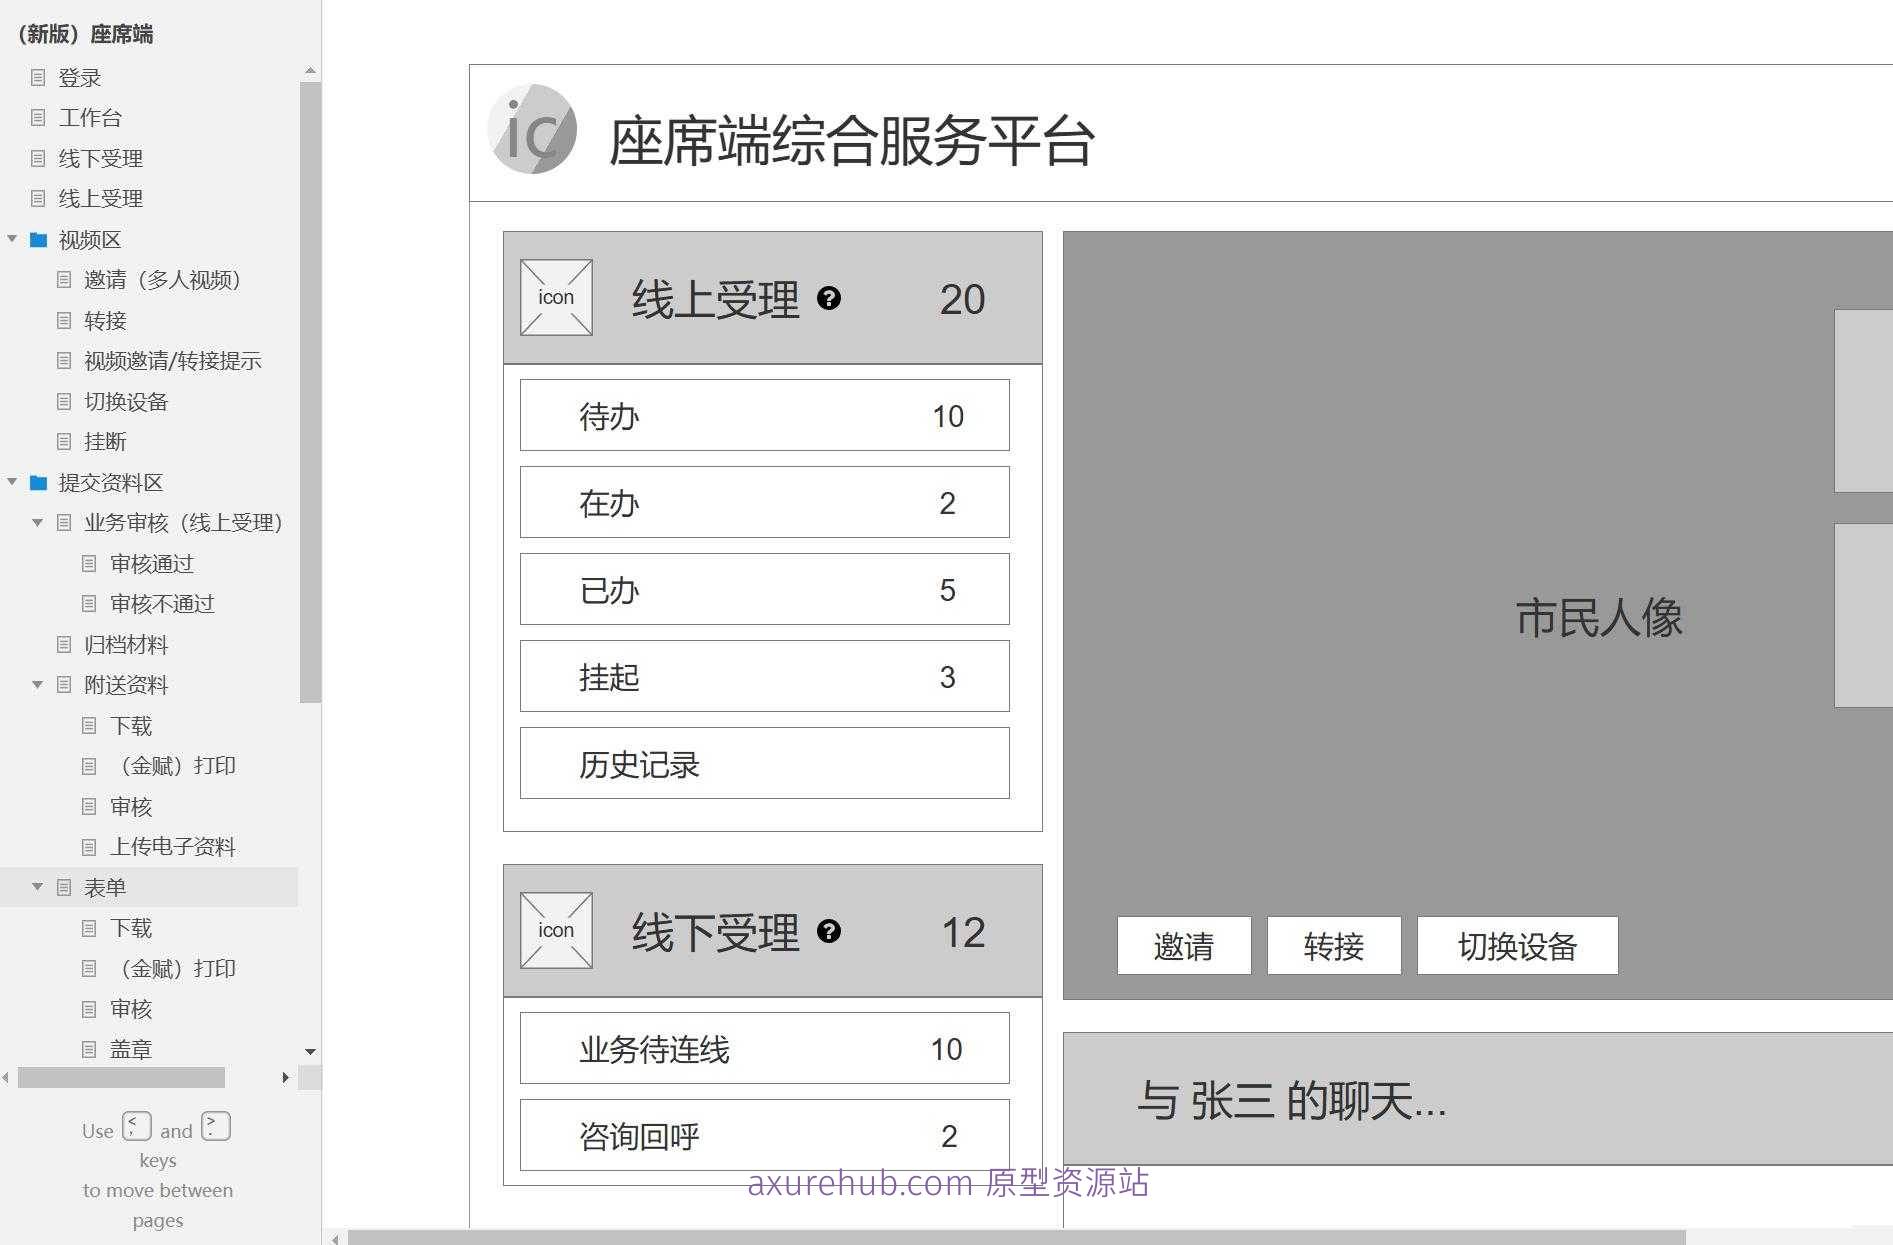Click the help question-mark icon next to 线下受理
This screenshot has height=1245, width=1893.
point(828,932)
